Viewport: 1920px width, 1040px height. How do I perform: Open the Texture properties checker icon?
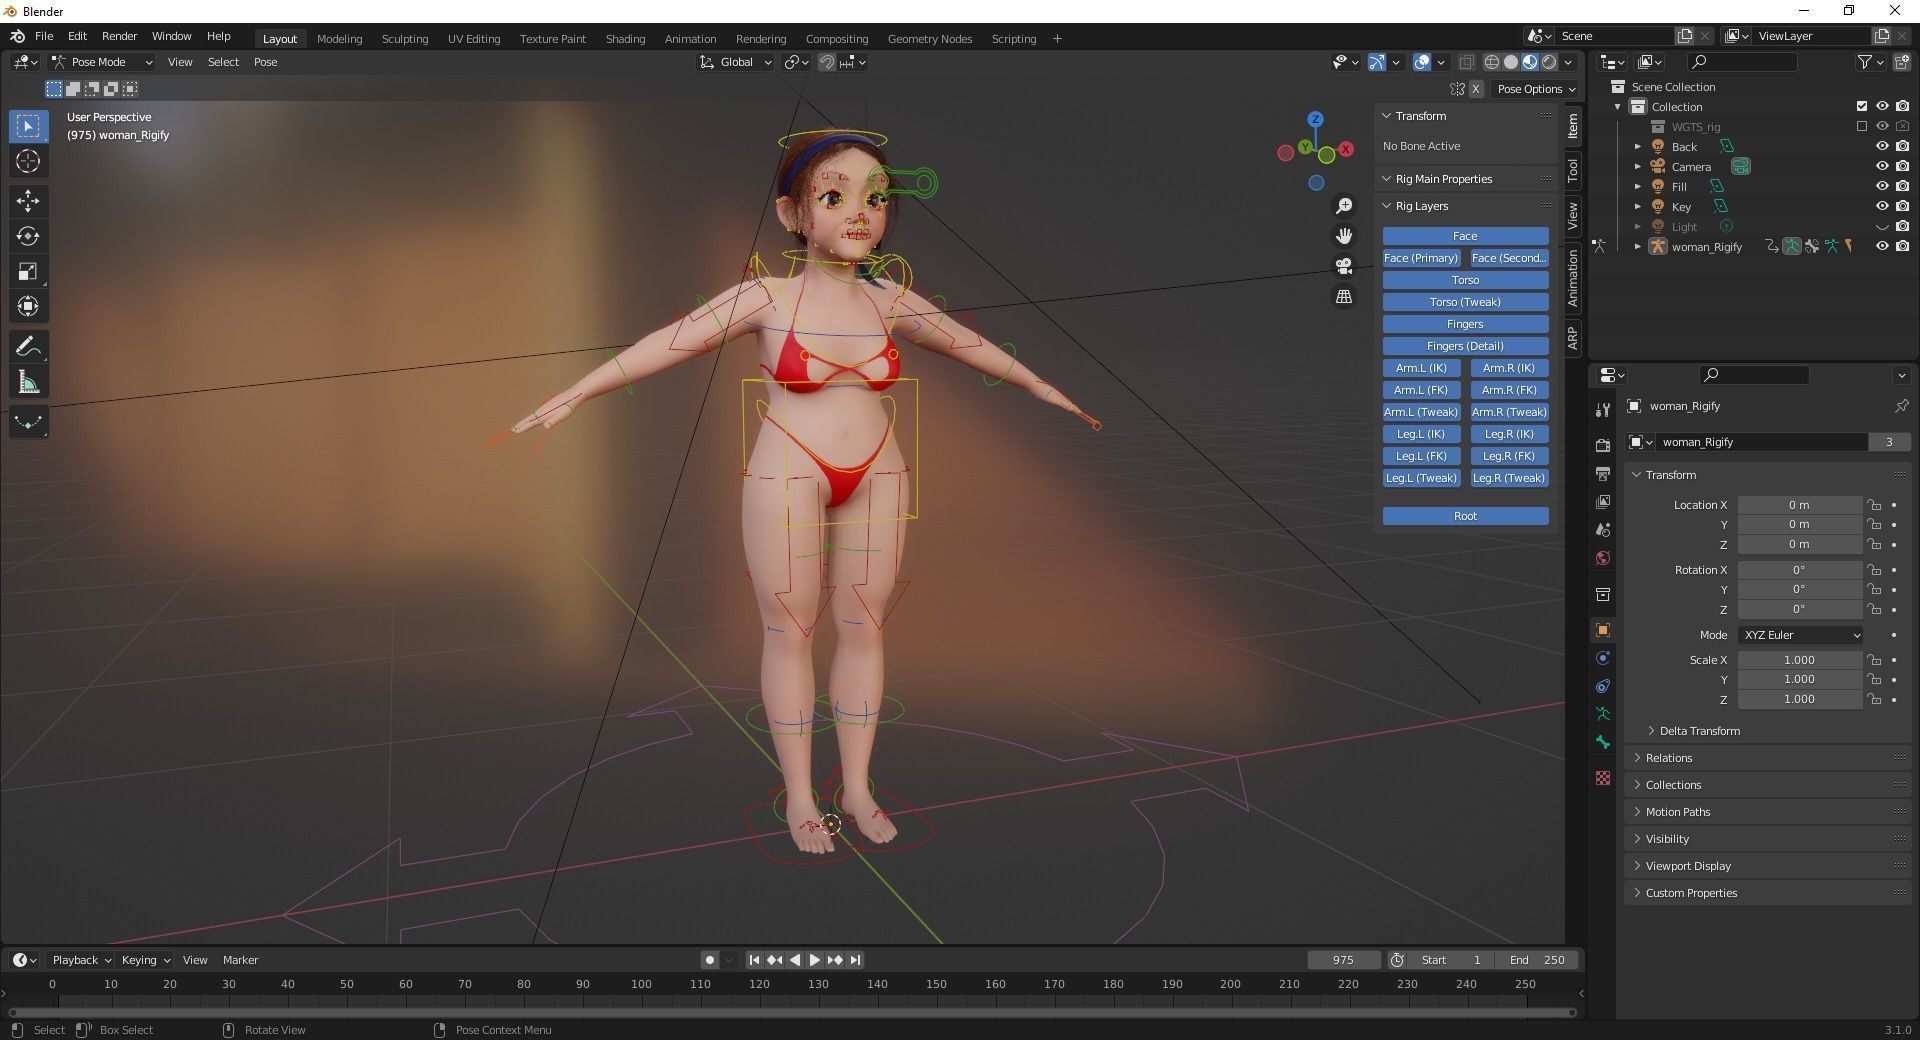(1603, 778)
